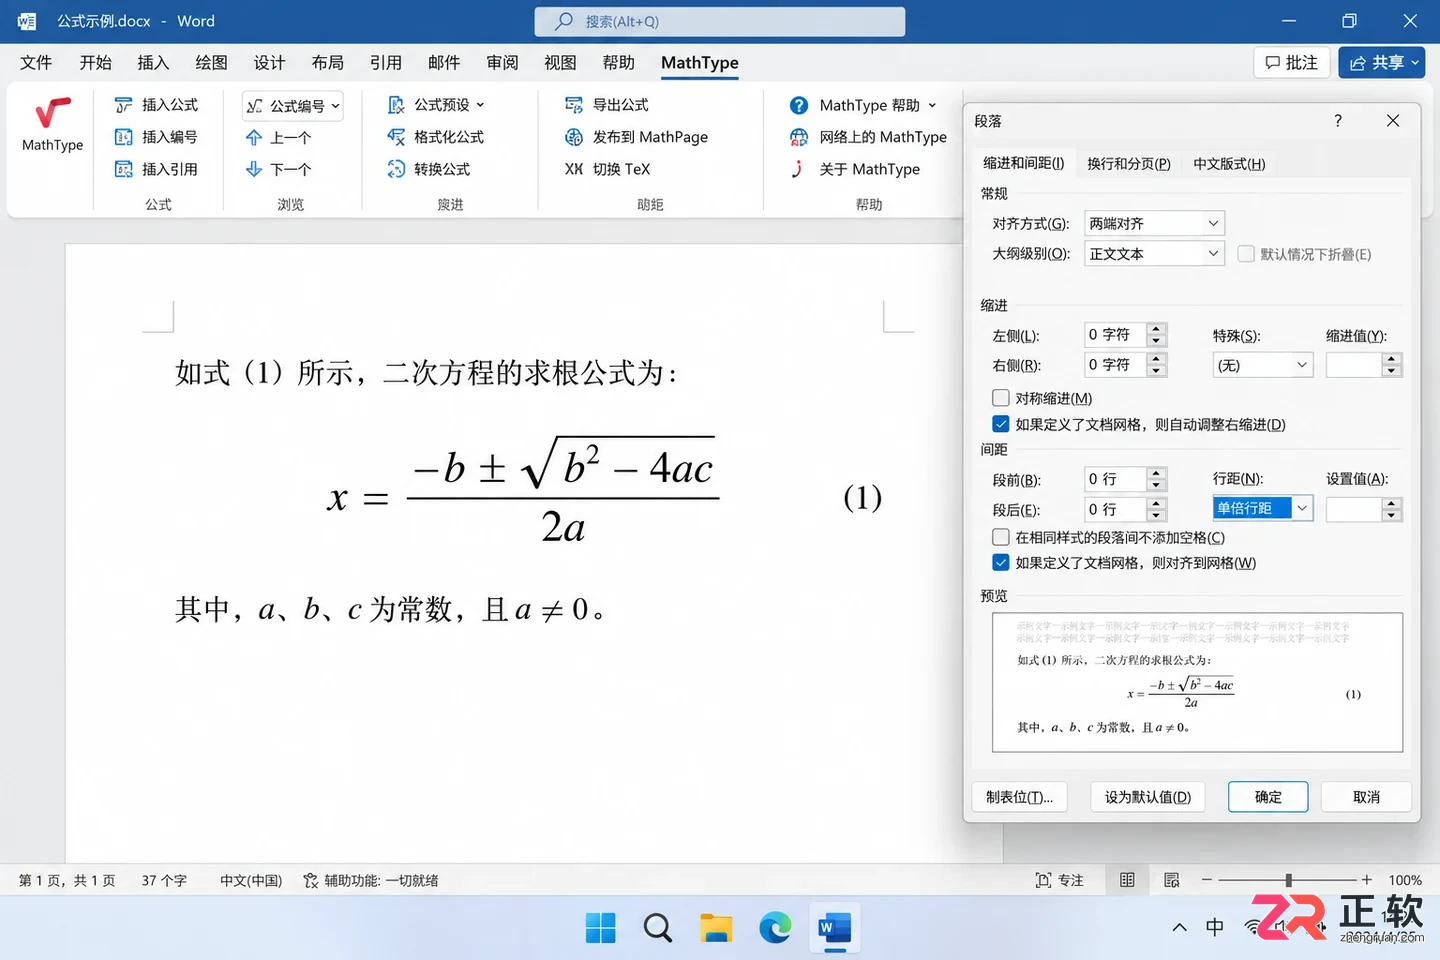Open the 对齐方式 dropdown
1440x960 pixels.
[1155, 224]
